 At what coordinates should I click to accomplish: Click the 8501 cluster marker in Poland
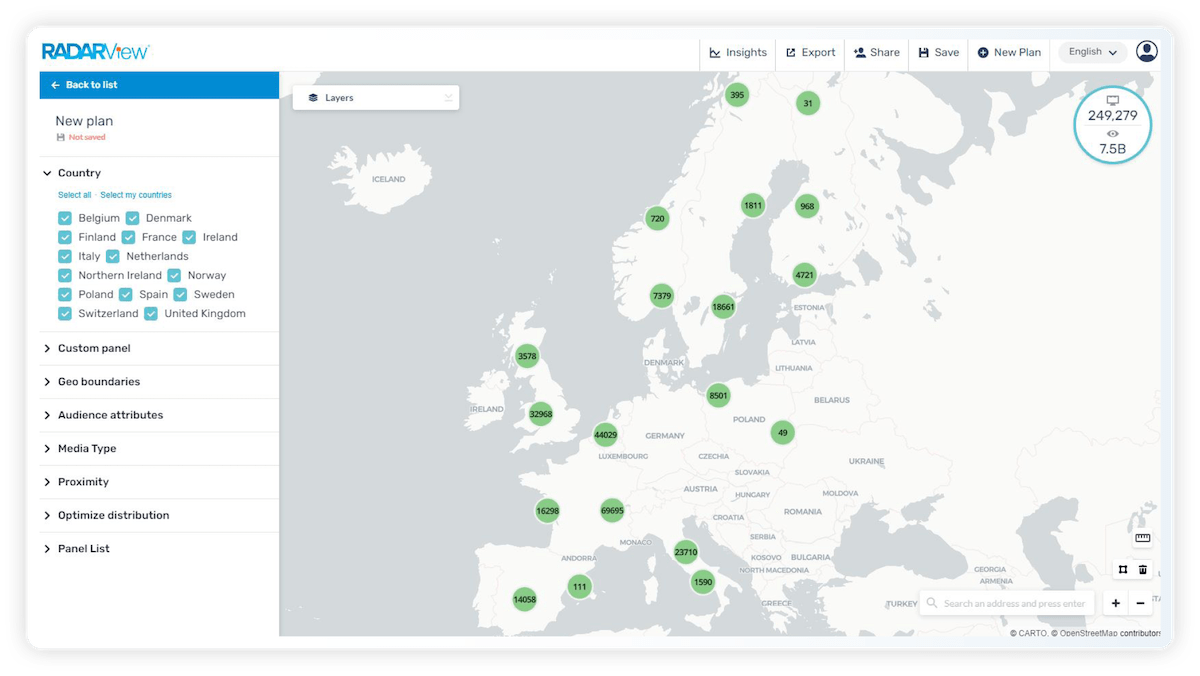[718, 395]
